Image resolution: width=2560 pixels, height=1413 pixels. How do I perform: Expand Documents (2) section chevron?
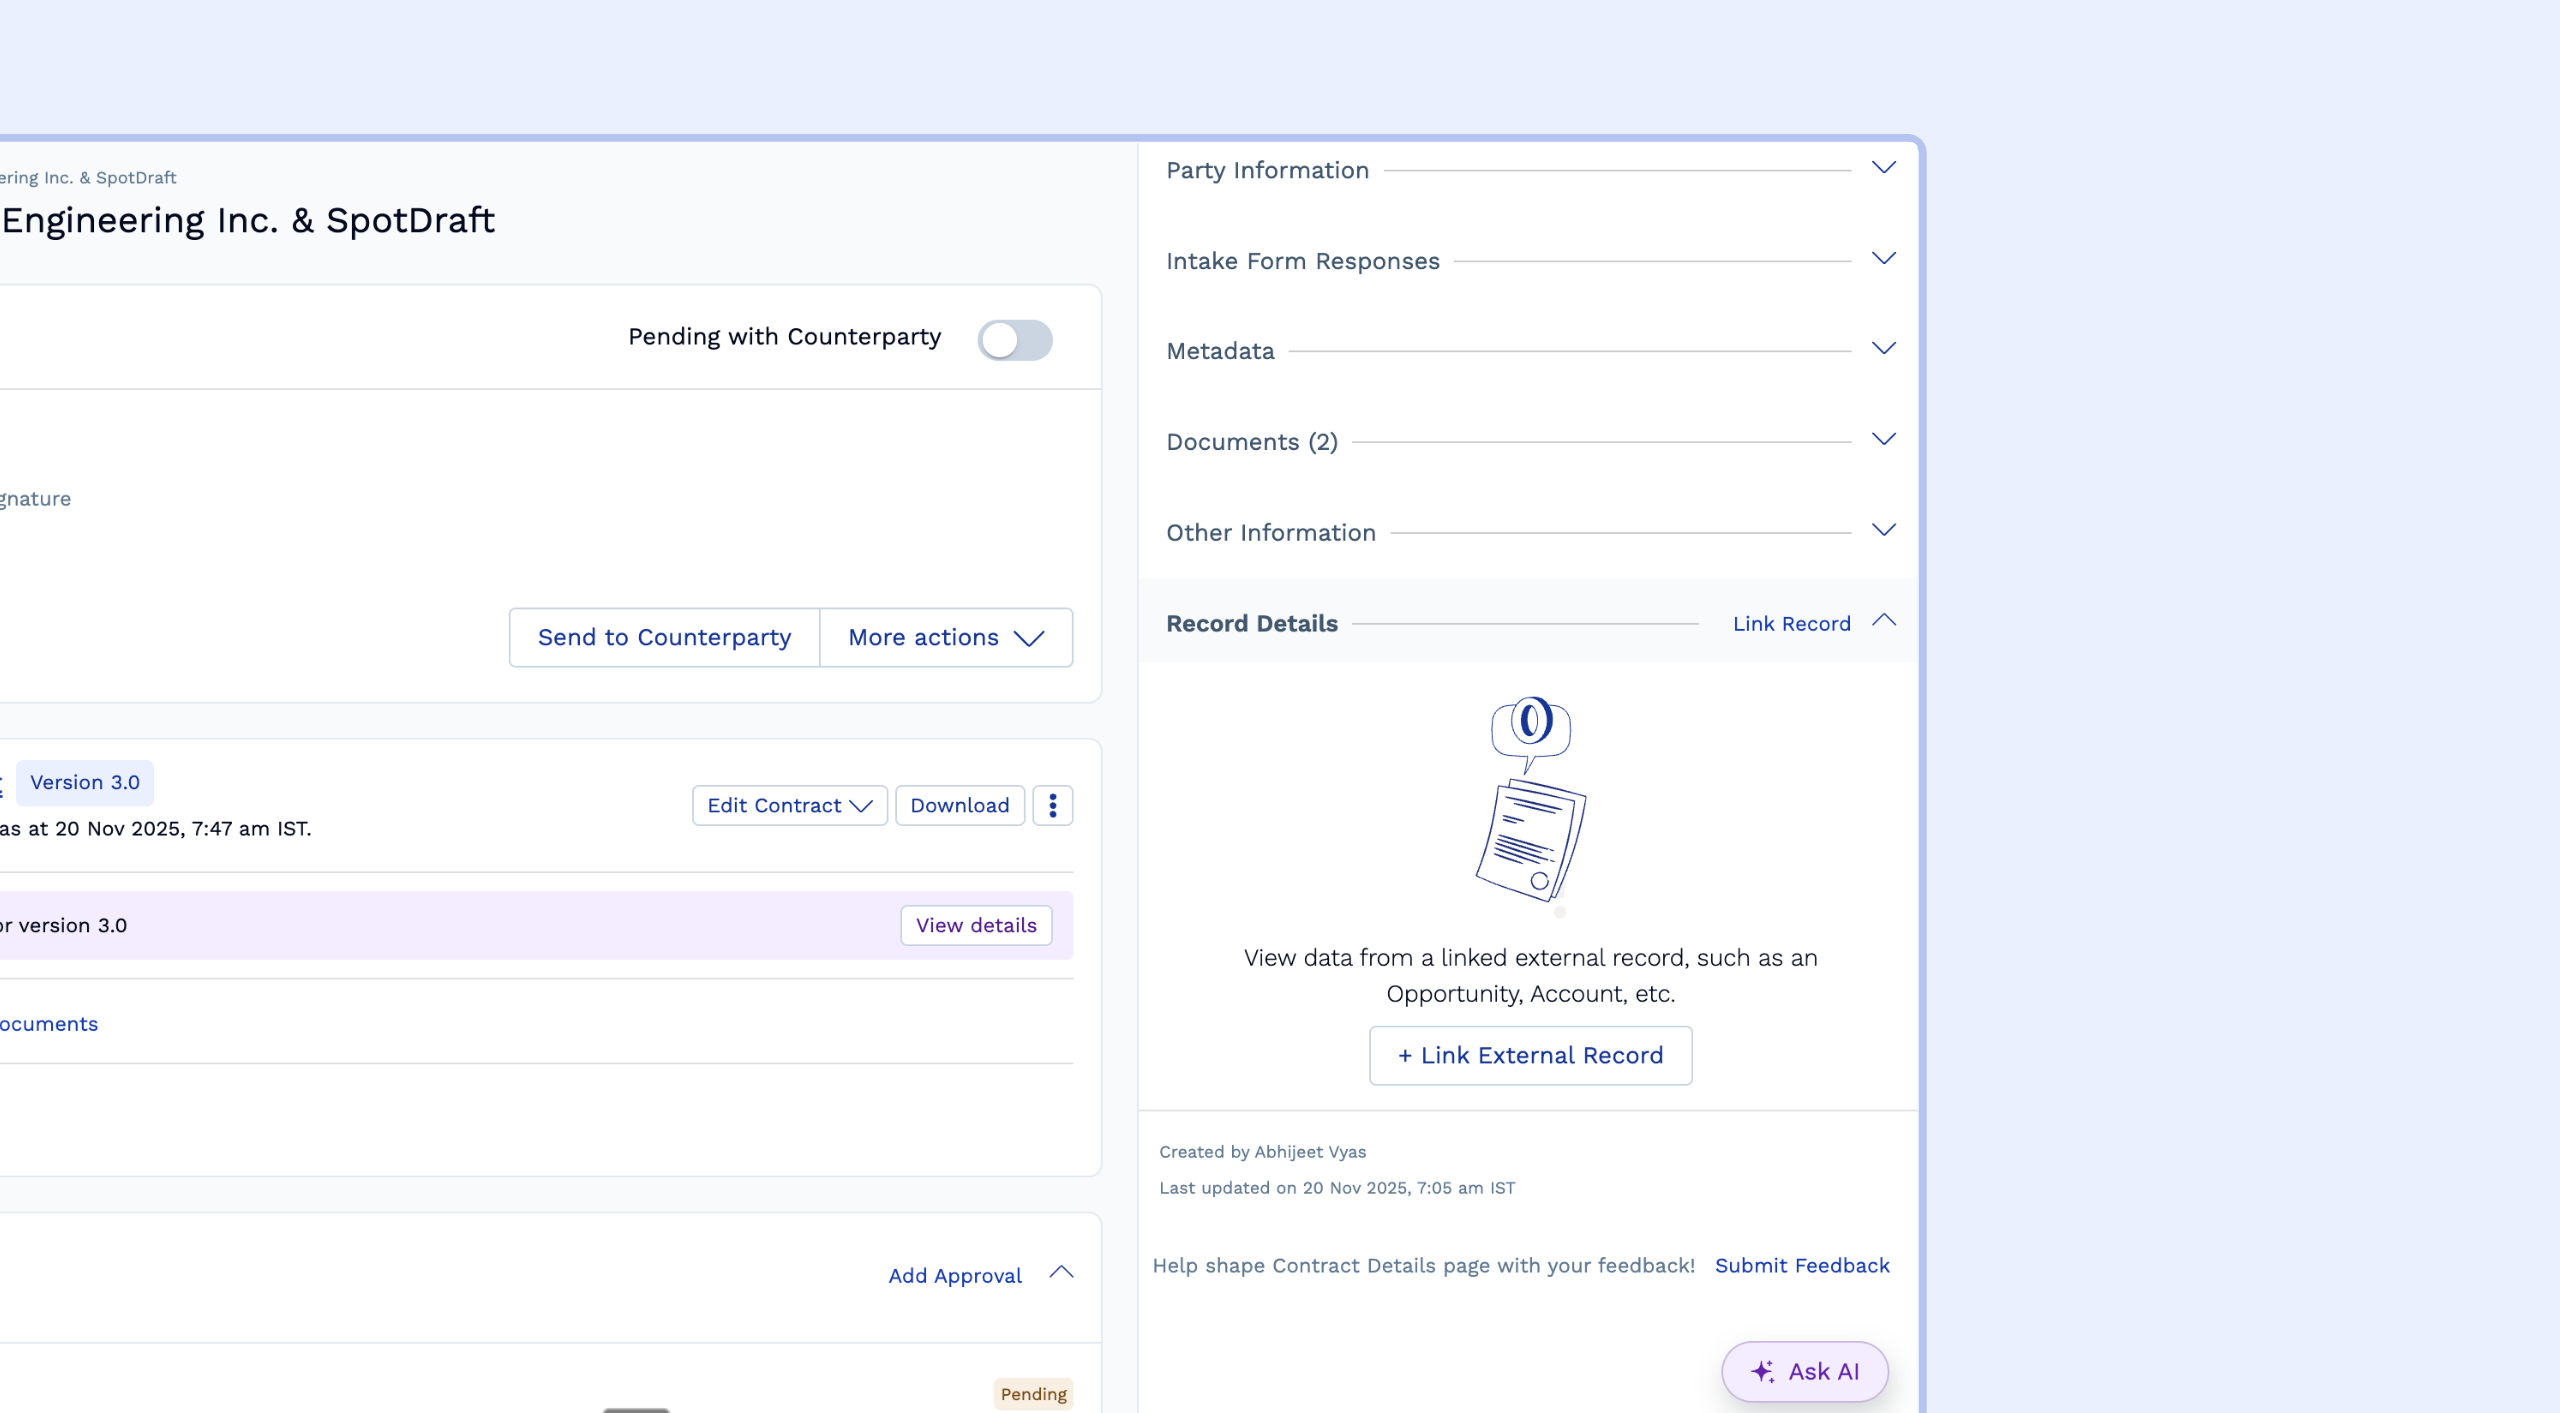point(1883,440)
